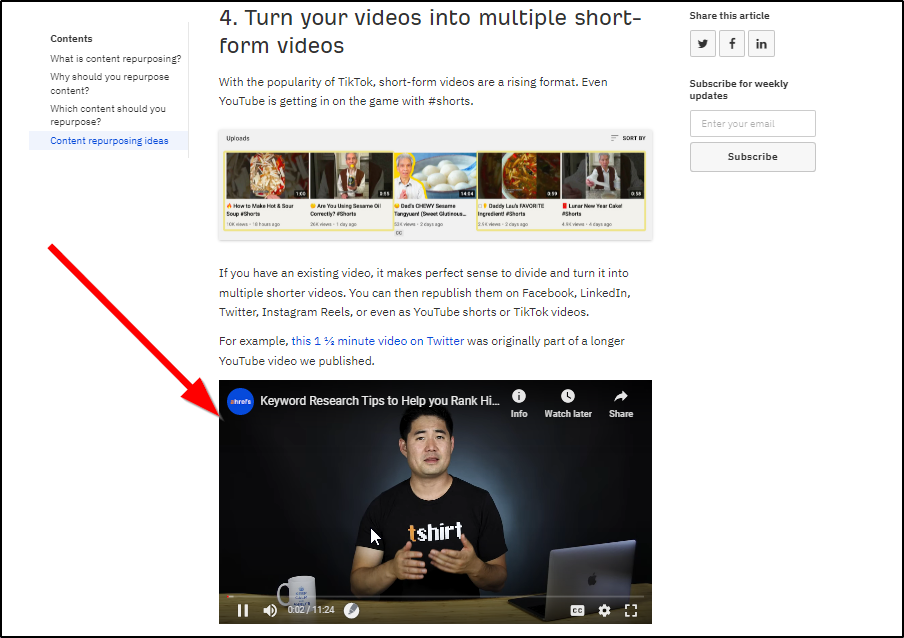Click the Contents sidebar heading
Image resolution: width=904 pixels, height=638 pixels.
[71, 39]
